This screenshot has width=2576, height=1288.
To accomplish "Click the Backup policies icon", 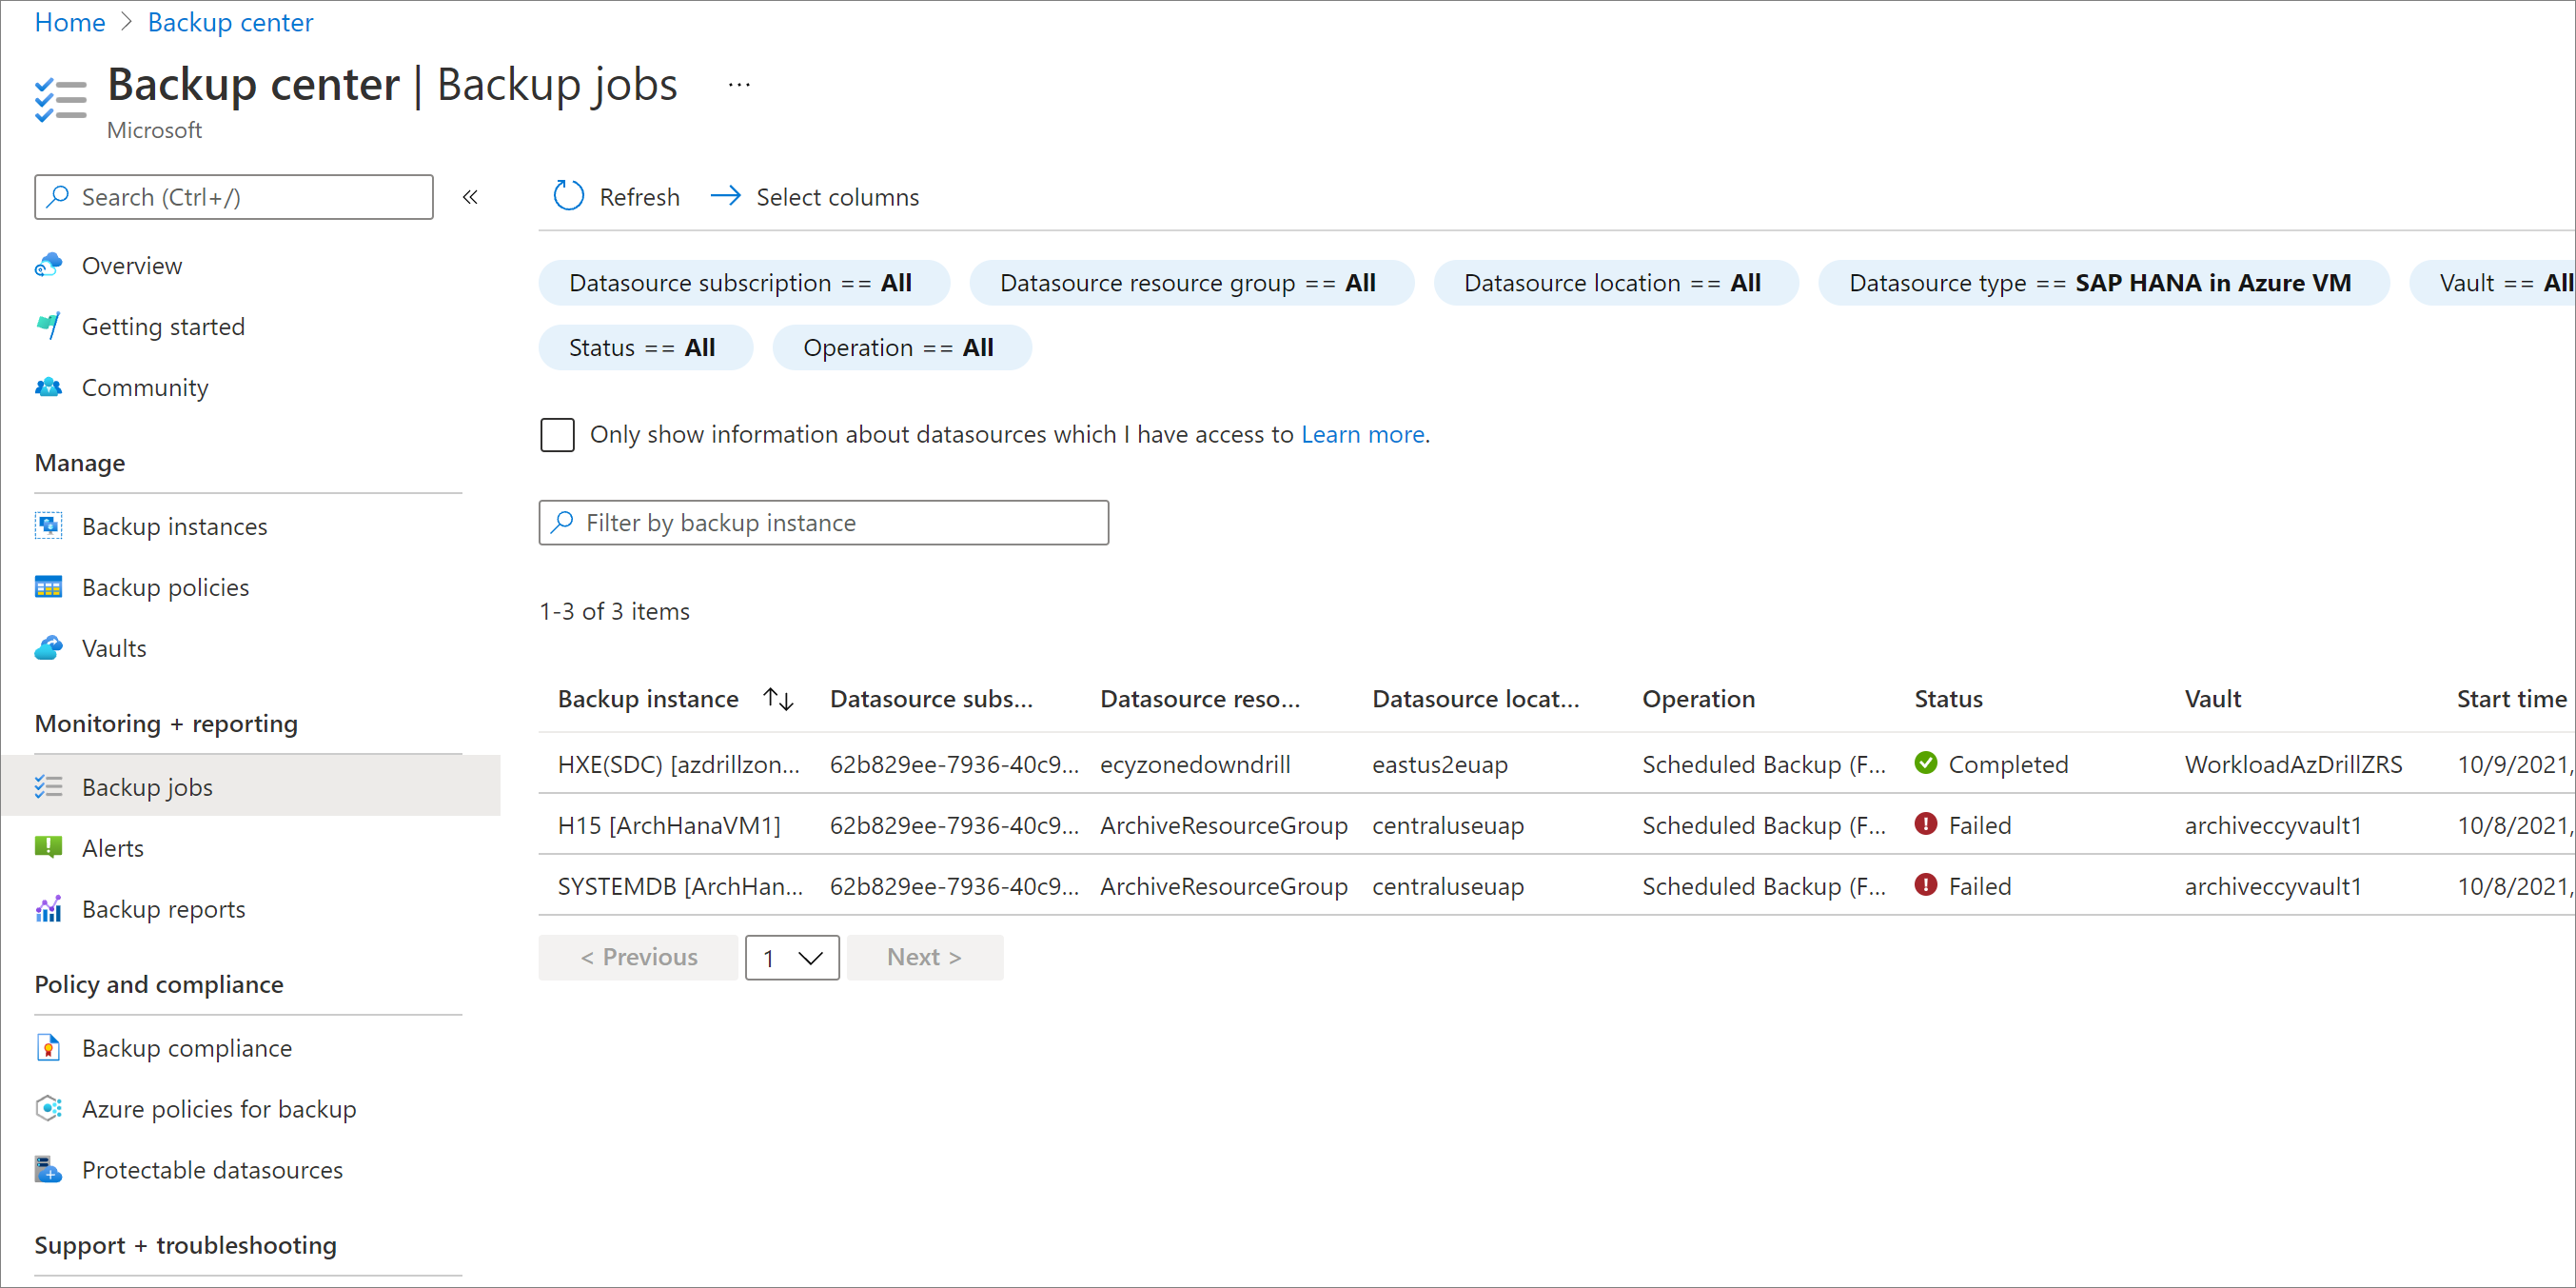I will [x=48, y=586].
